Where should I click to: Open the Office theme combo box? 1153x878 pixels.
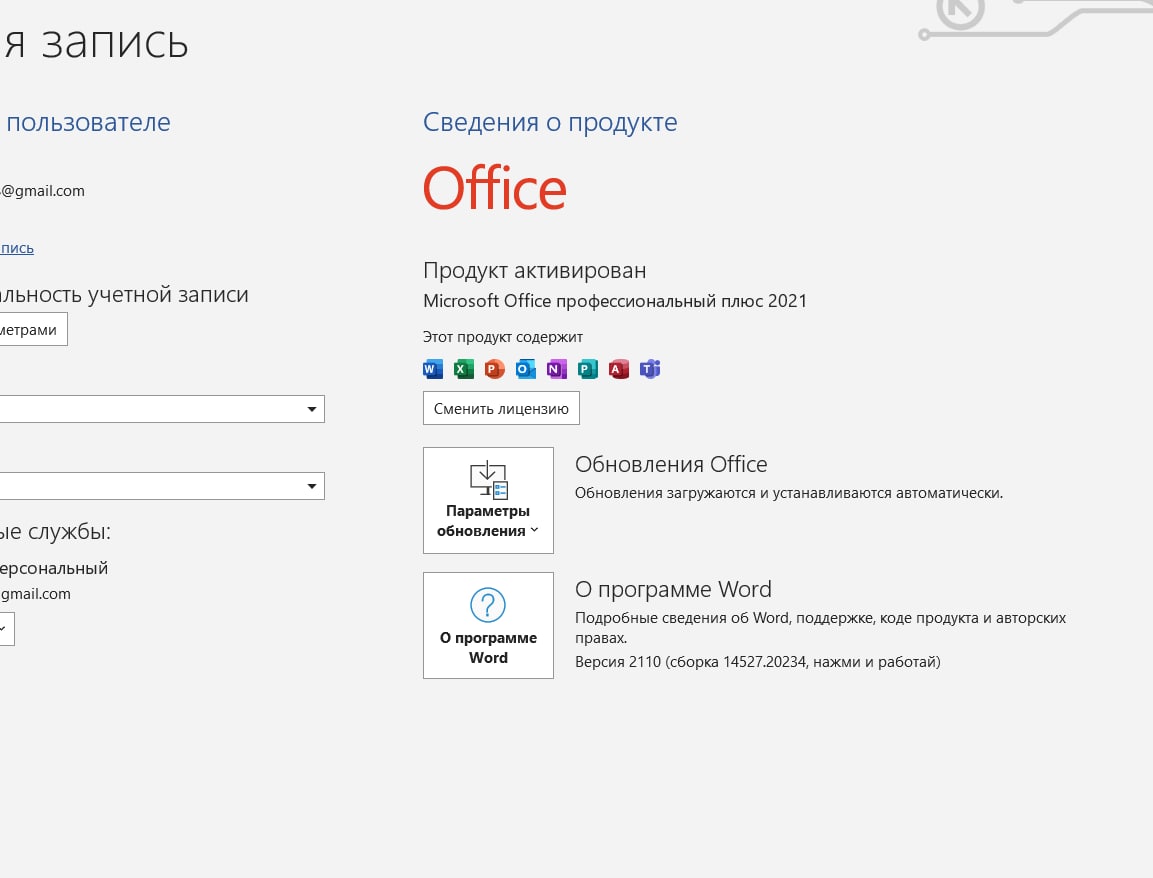tap(160, 486)
